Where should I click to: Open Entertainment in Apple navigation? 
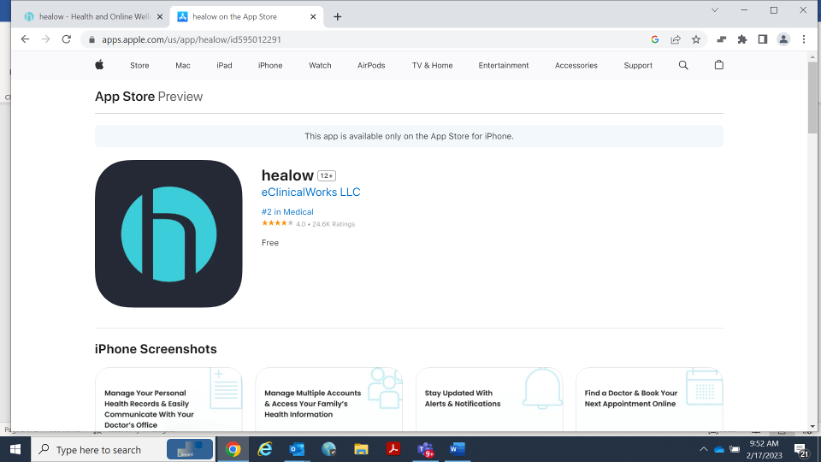503,66
